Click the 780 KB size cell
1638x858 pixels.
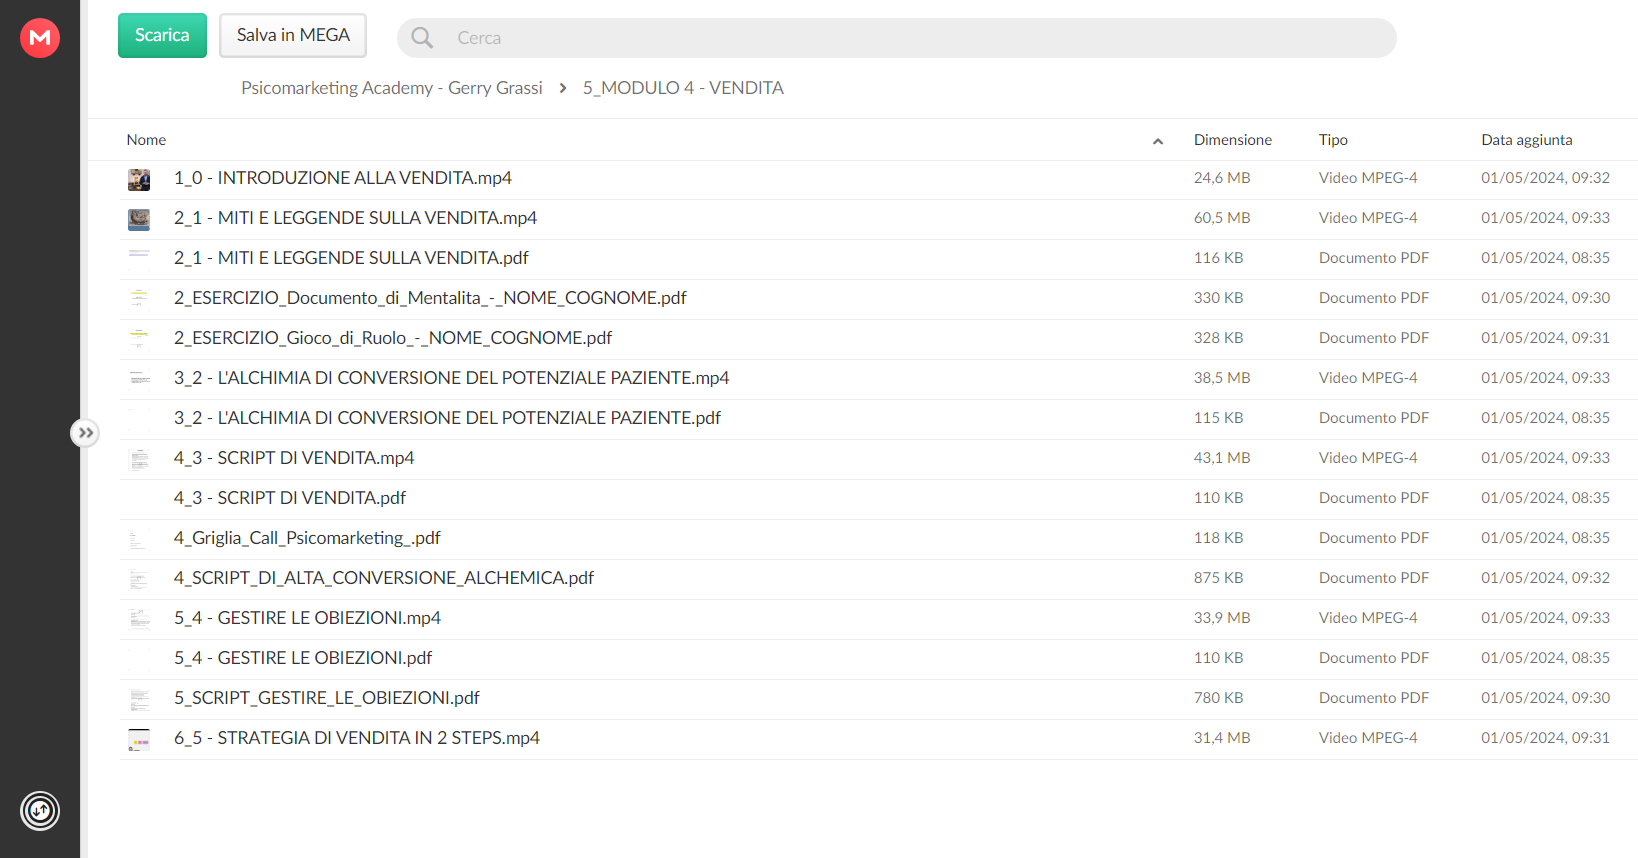[1218, 698]
